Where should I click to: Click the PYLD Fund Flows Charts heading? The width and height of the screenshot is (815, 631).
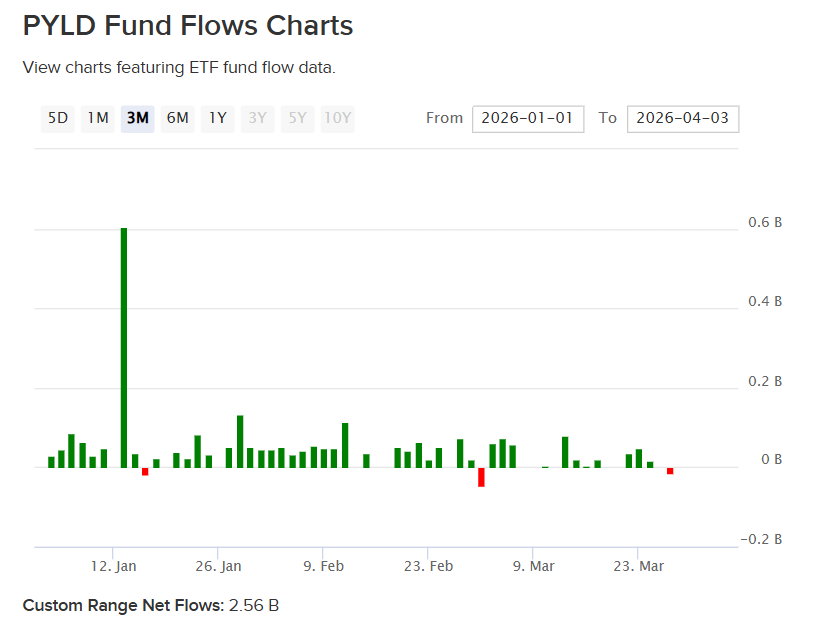click(x=188, y=25)
